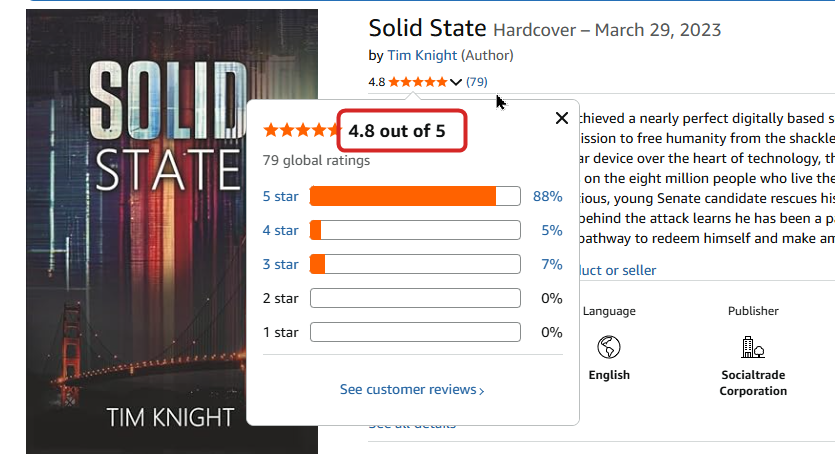Click the 5 star rating bar

415,196
